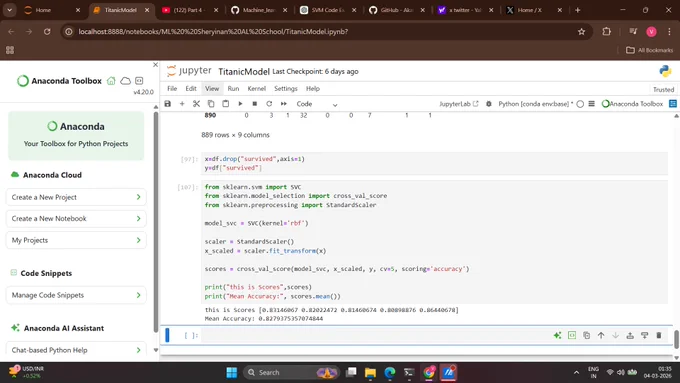Click the blue panel icon at toolbar end
This screenshot has height=383, width=680.
(673, 104)
